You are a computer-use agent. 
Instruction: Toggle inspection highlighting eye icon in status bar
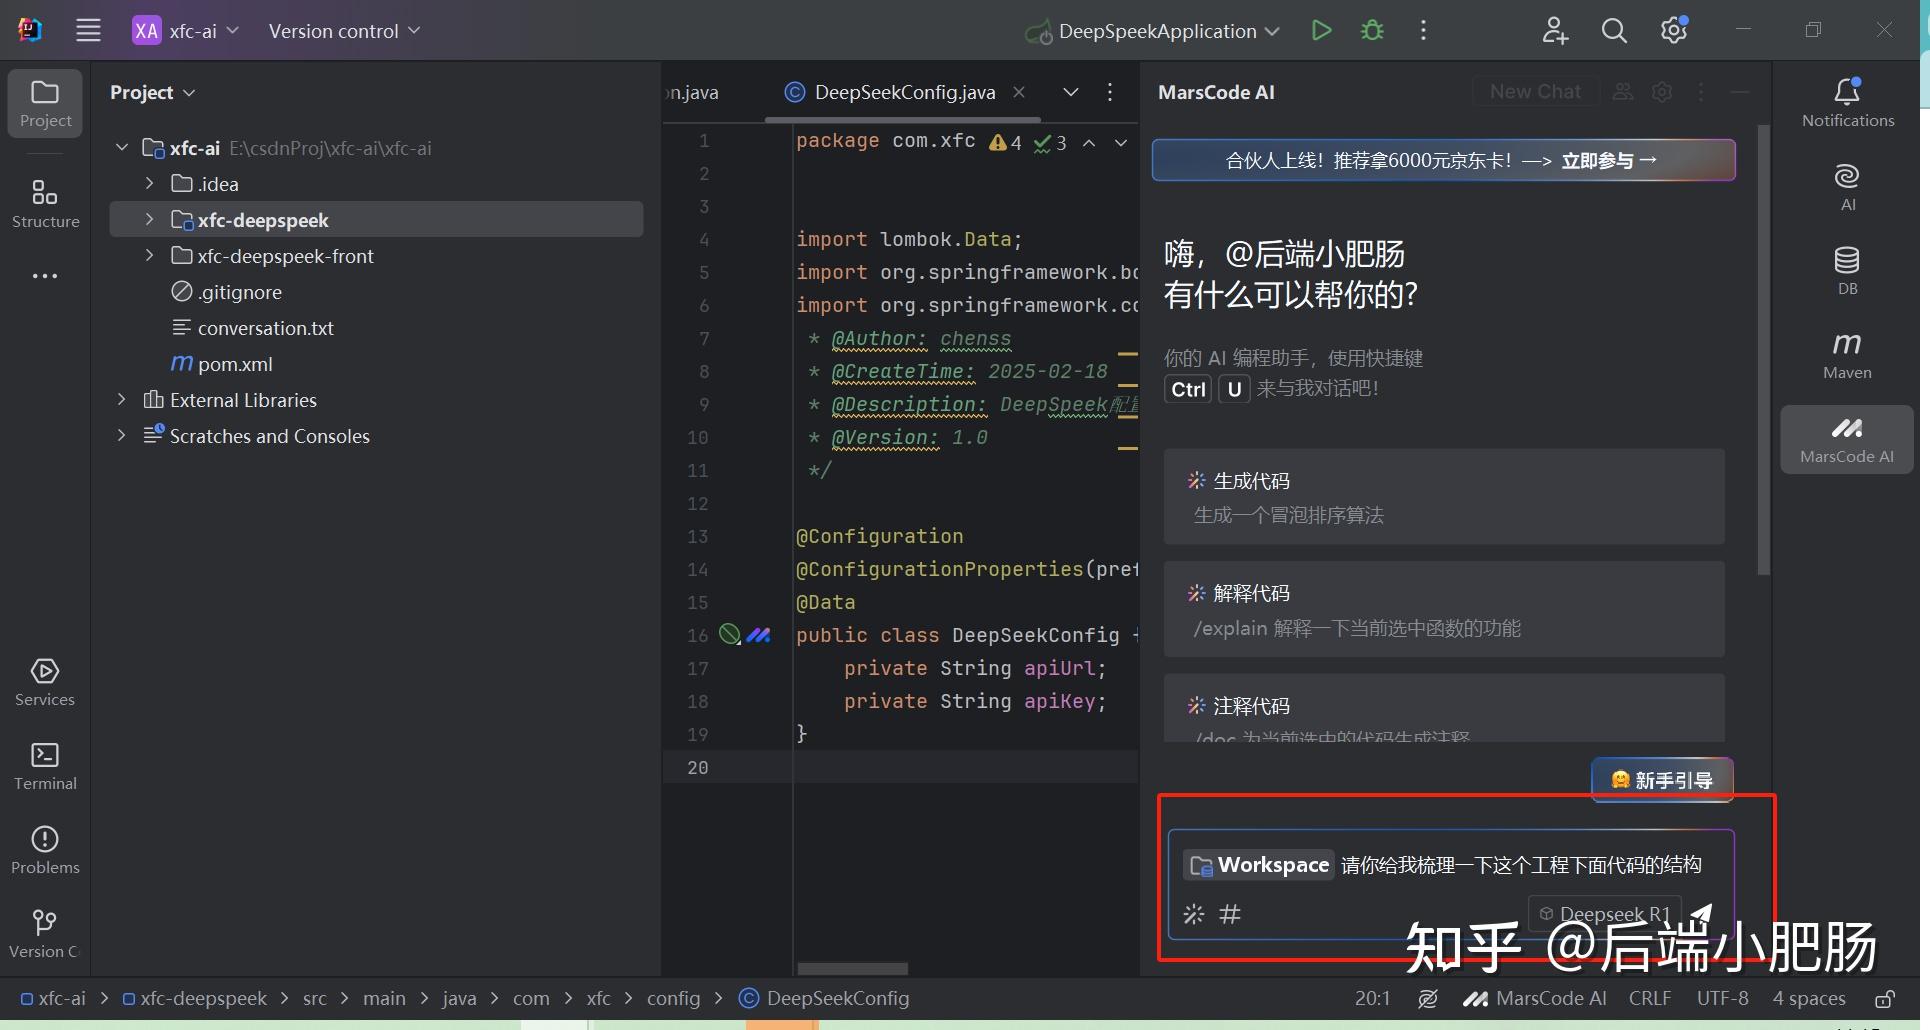coord(1428,998)
